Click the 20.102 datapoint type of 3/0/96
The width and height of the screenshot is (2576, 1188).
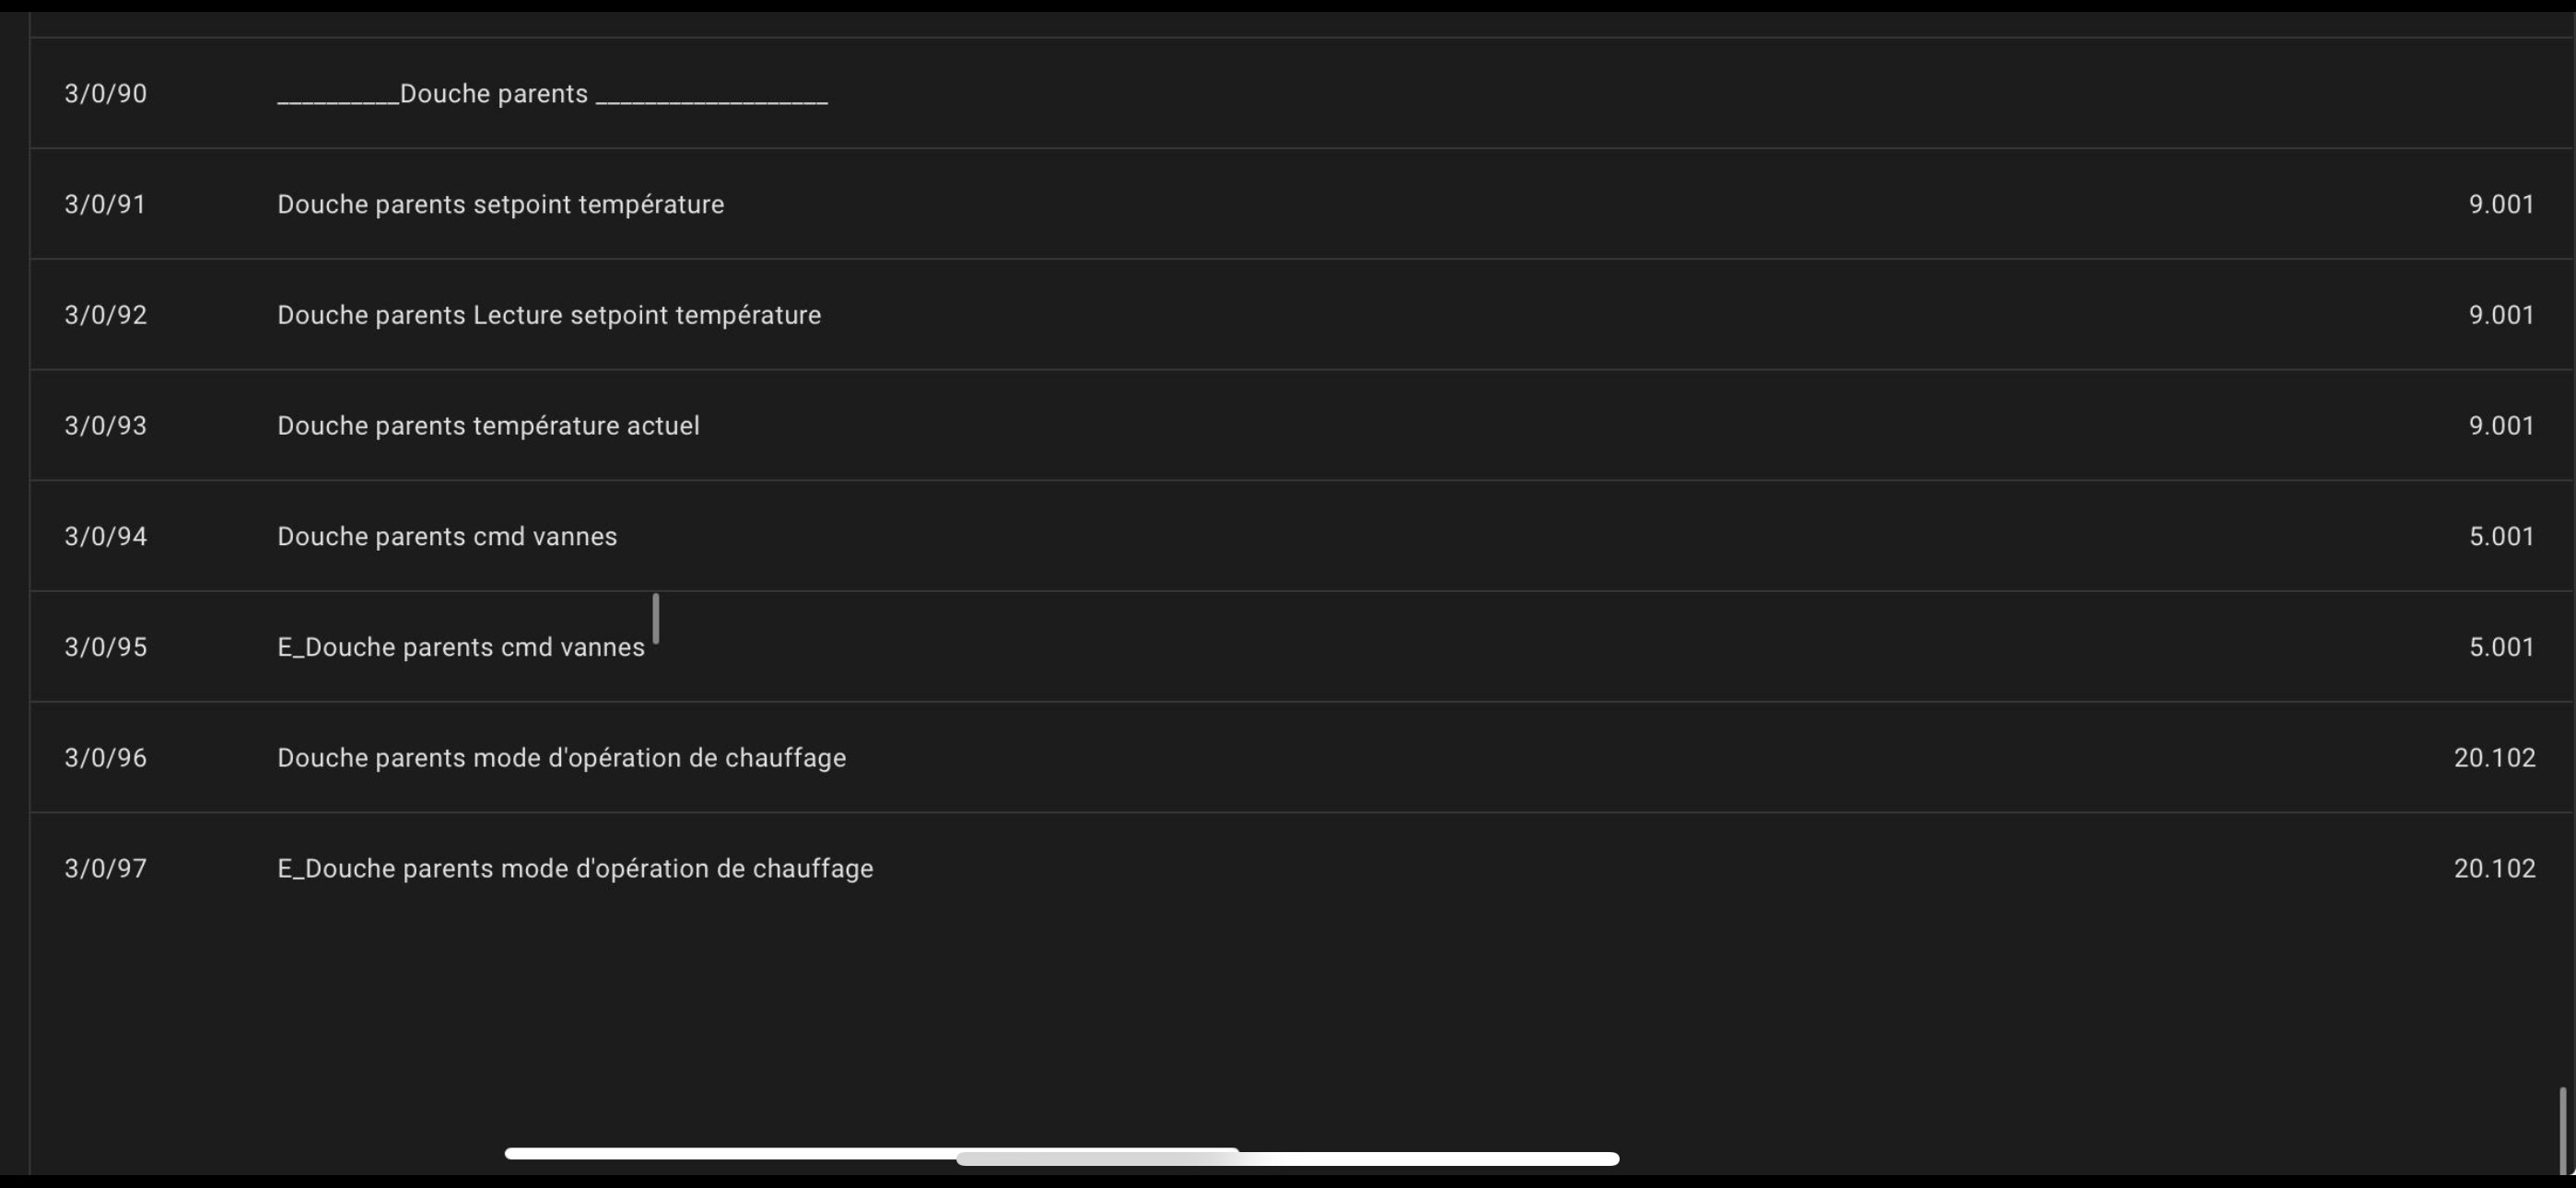click(x=2494, y=757)
